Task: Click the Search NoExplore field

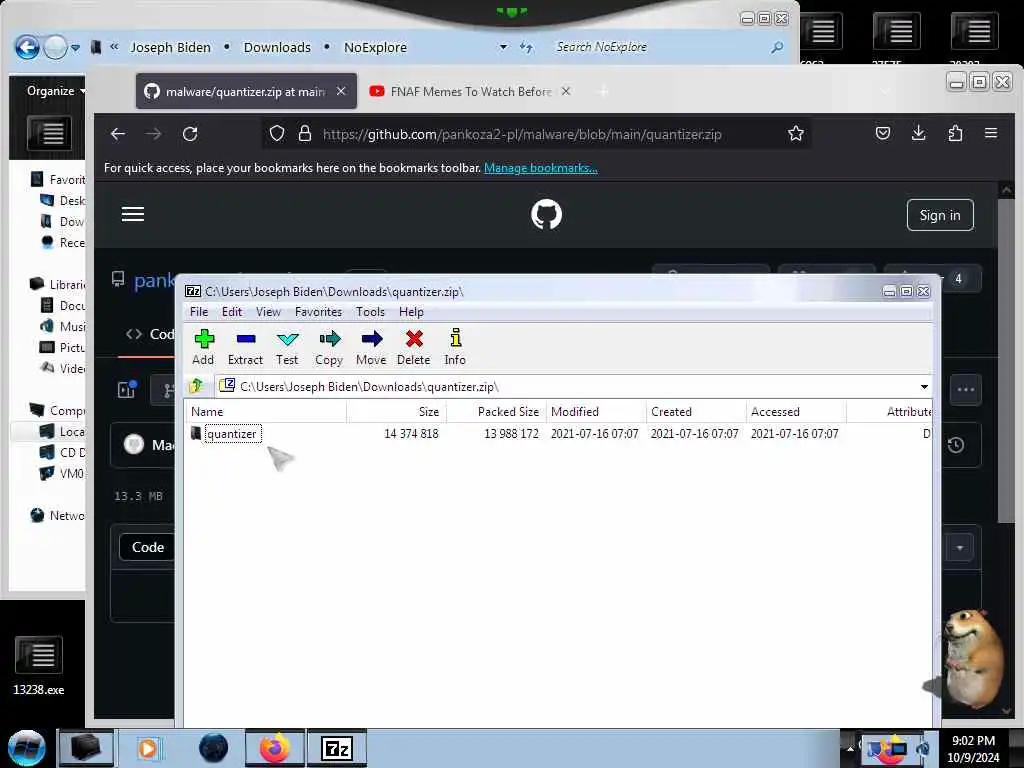Action: click(666, 47)
